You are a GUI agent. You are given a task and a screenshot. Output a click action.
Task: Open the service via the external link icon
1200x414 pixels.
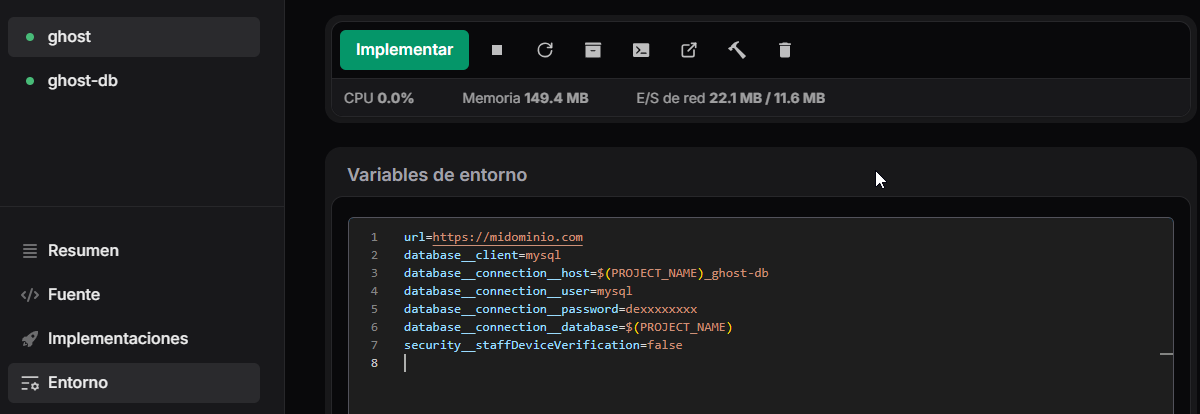(689, 50)
